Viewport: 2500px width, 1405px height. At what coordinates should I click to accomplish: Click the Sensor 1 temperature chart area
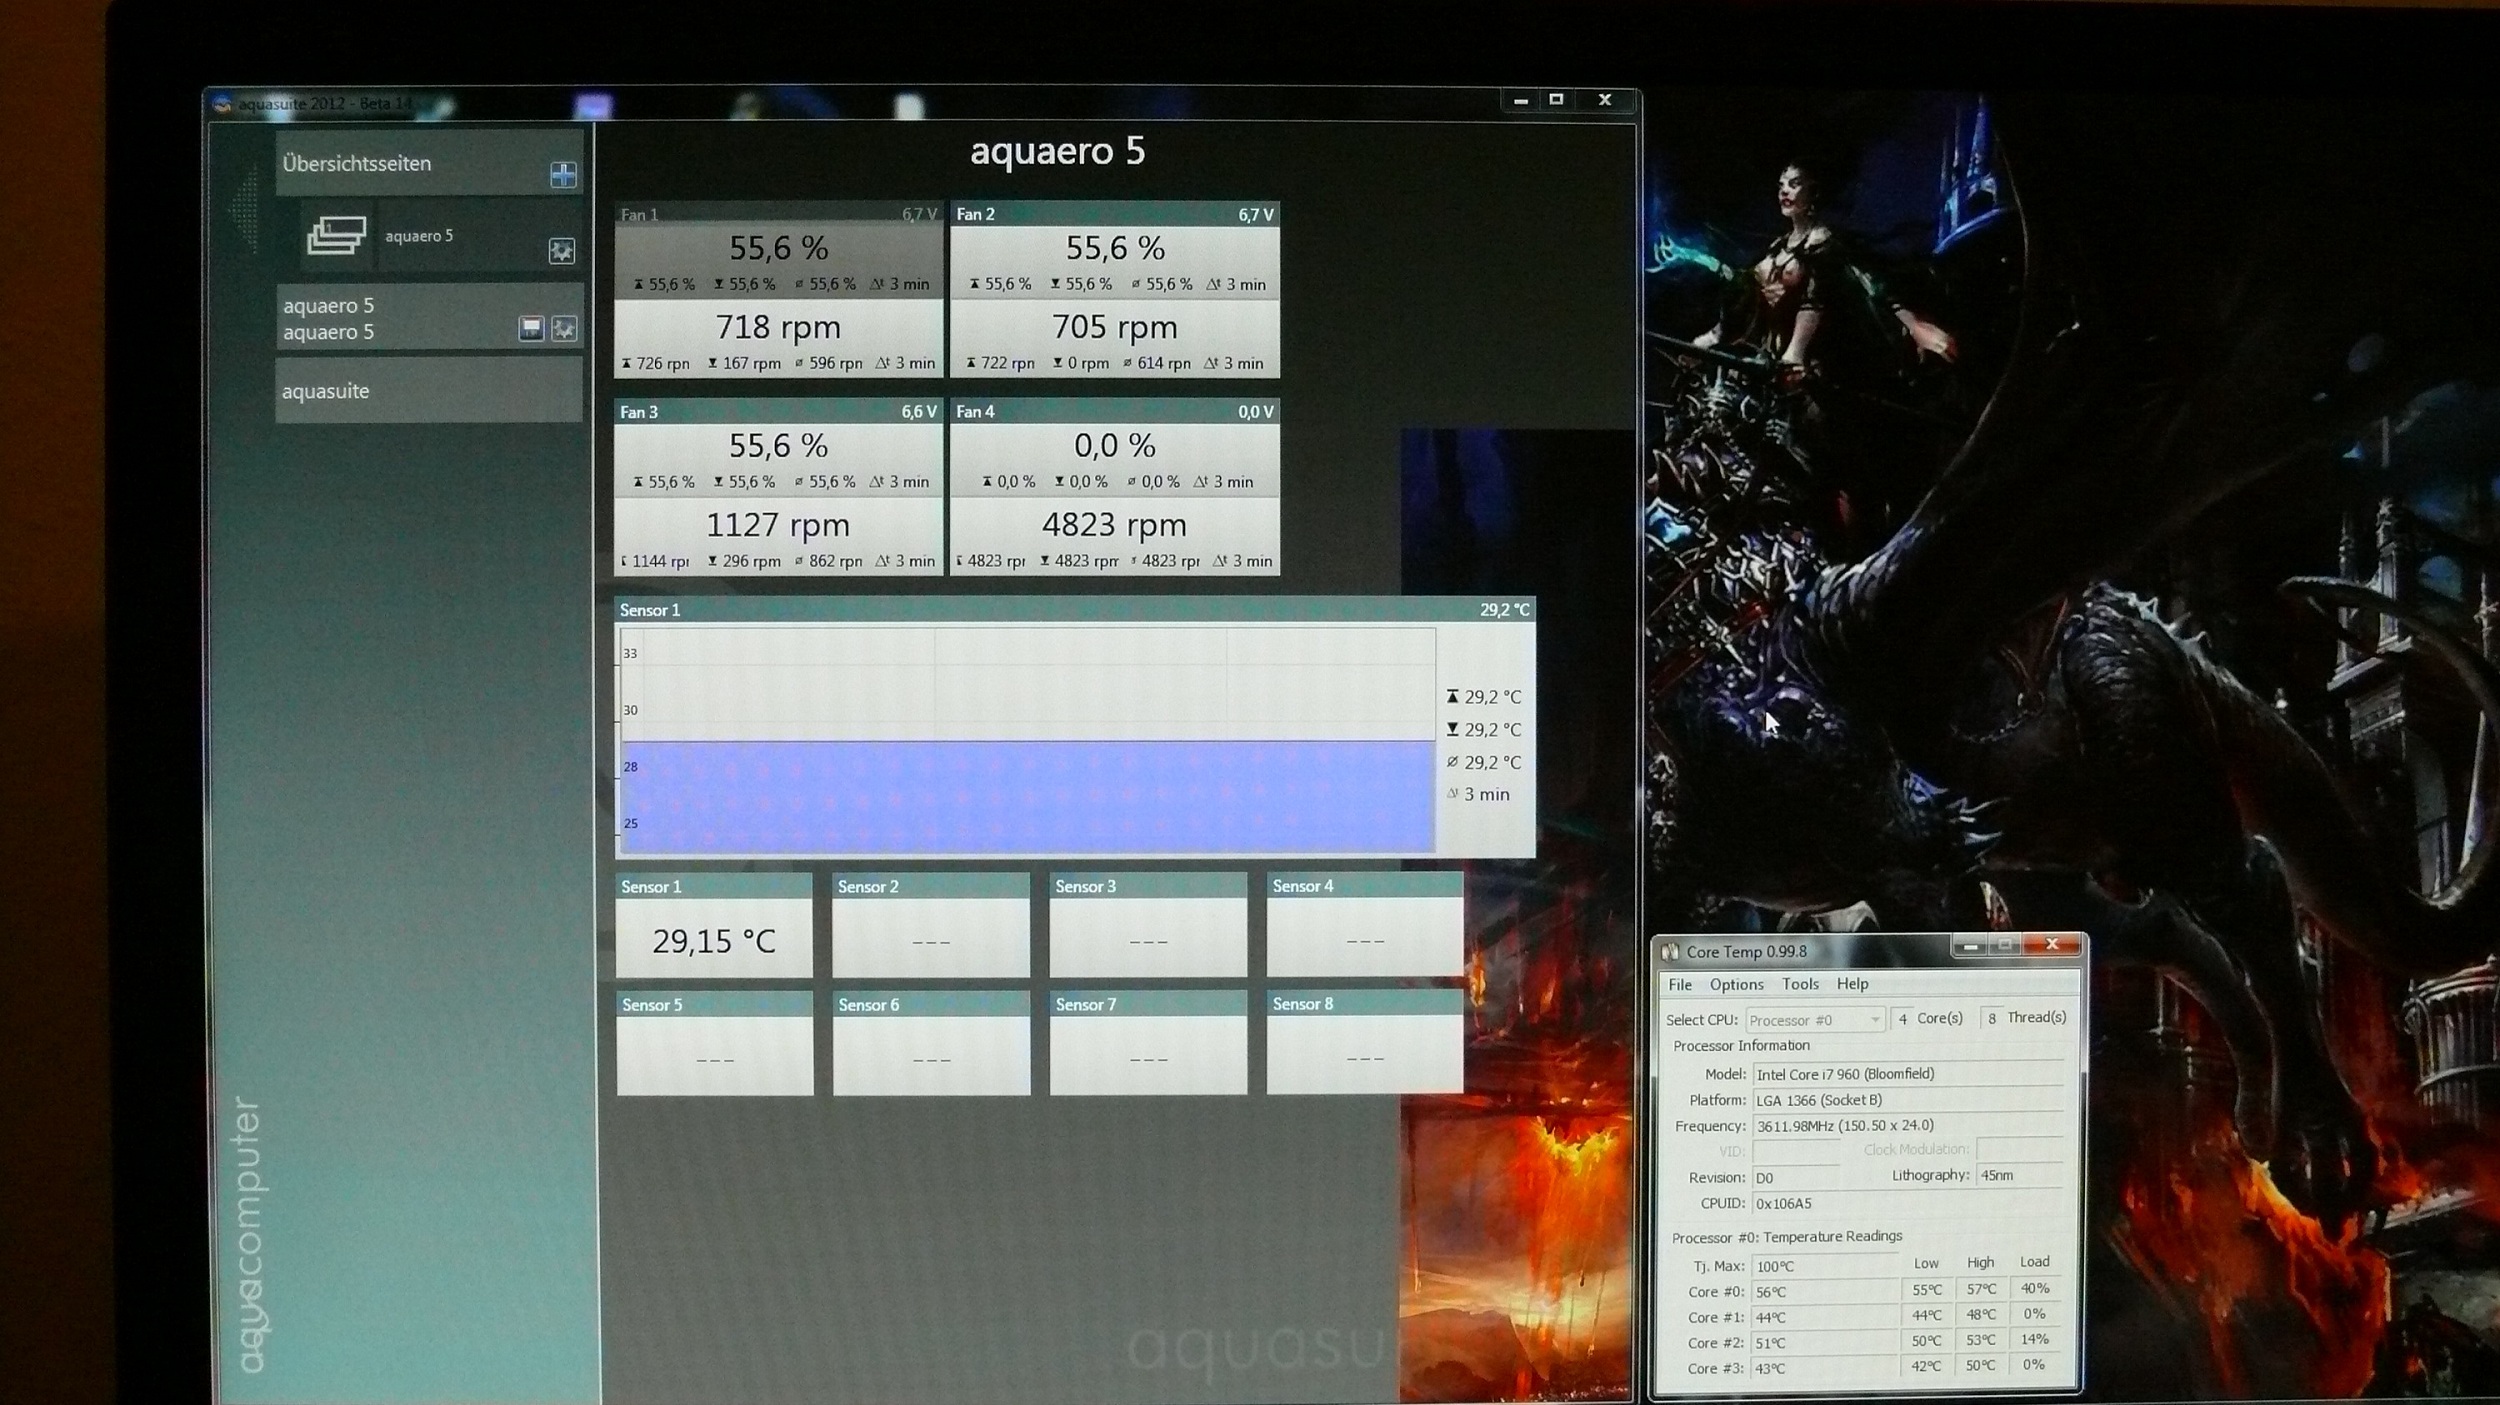(x=1027, y=740)
